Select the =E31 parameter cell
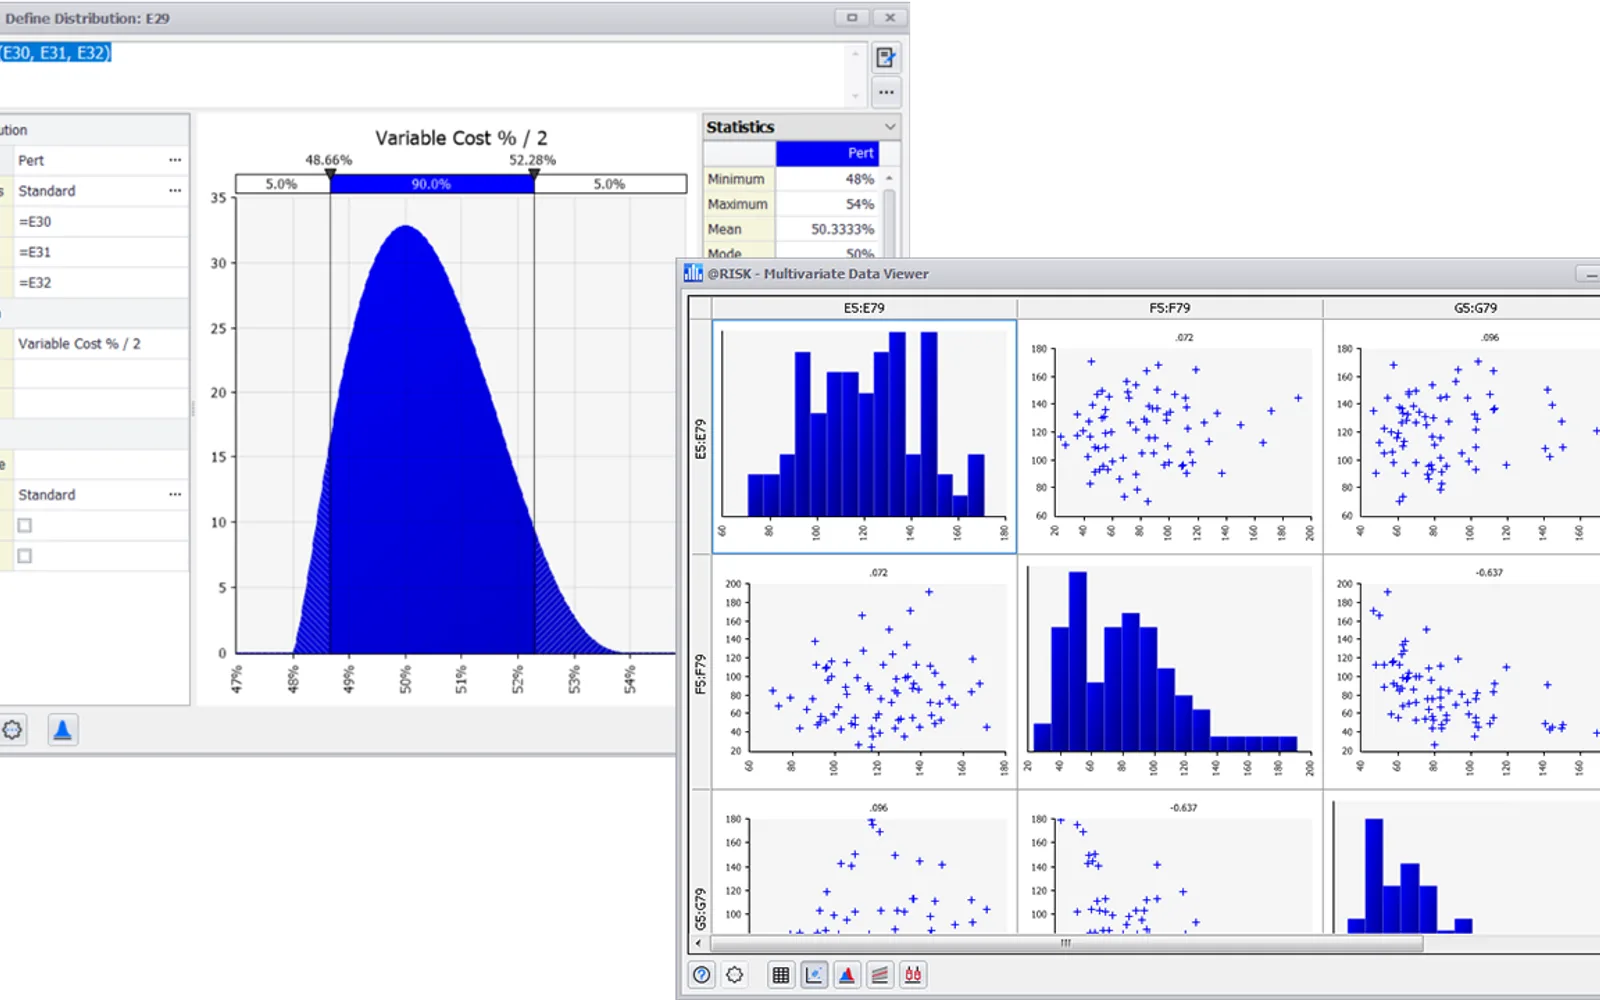The image size is (1600, 1000). pos(101,252)
